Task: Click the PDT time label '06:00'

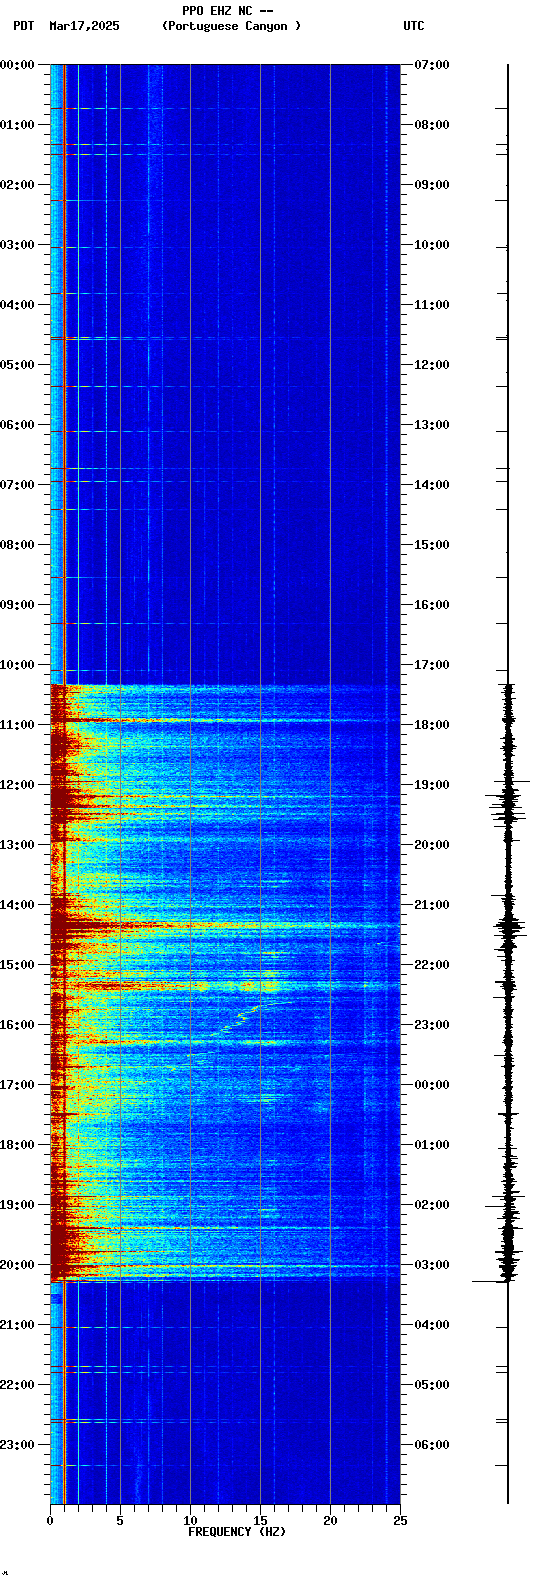Action: click(x=17, y=425)
